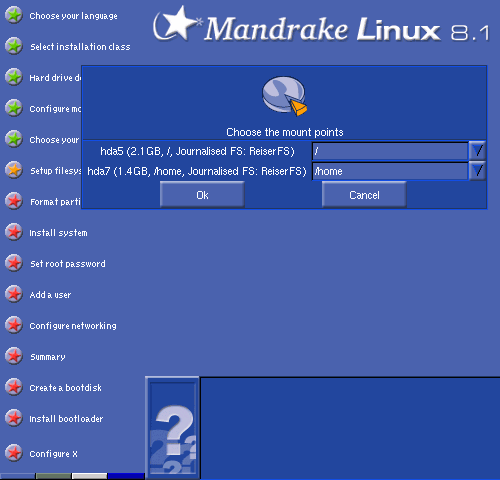Viewport: 500px width, 480px height.
Task: Click the red star next to Summary
Action: (14, 356)
